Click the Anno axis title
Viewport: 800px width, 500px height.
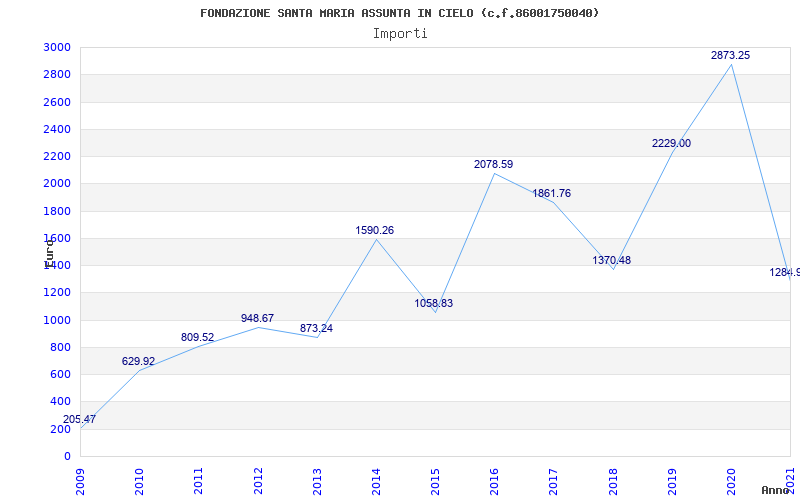775,490
